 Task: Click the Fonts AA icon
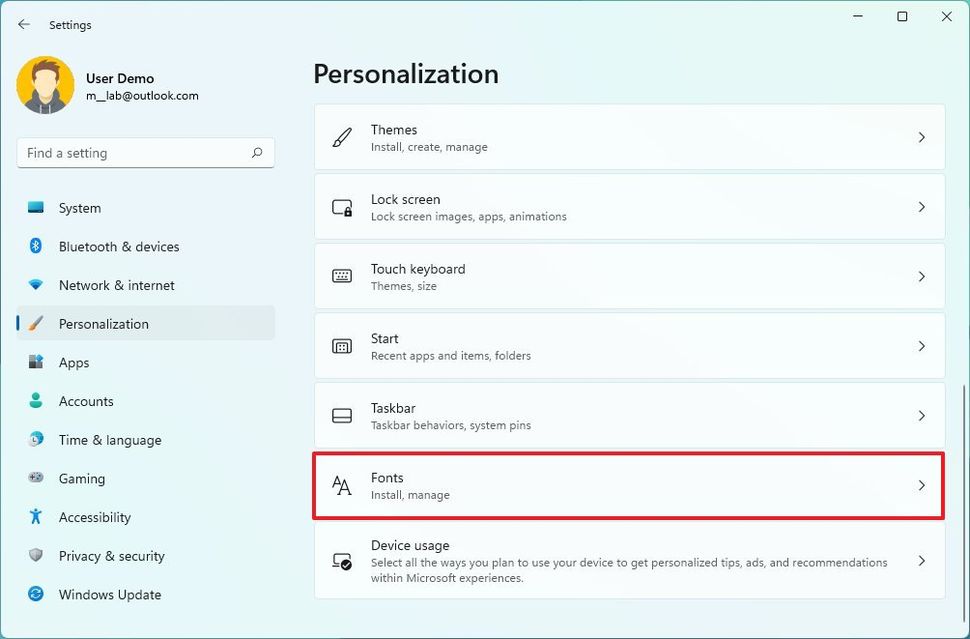click(x=341, y=486)
